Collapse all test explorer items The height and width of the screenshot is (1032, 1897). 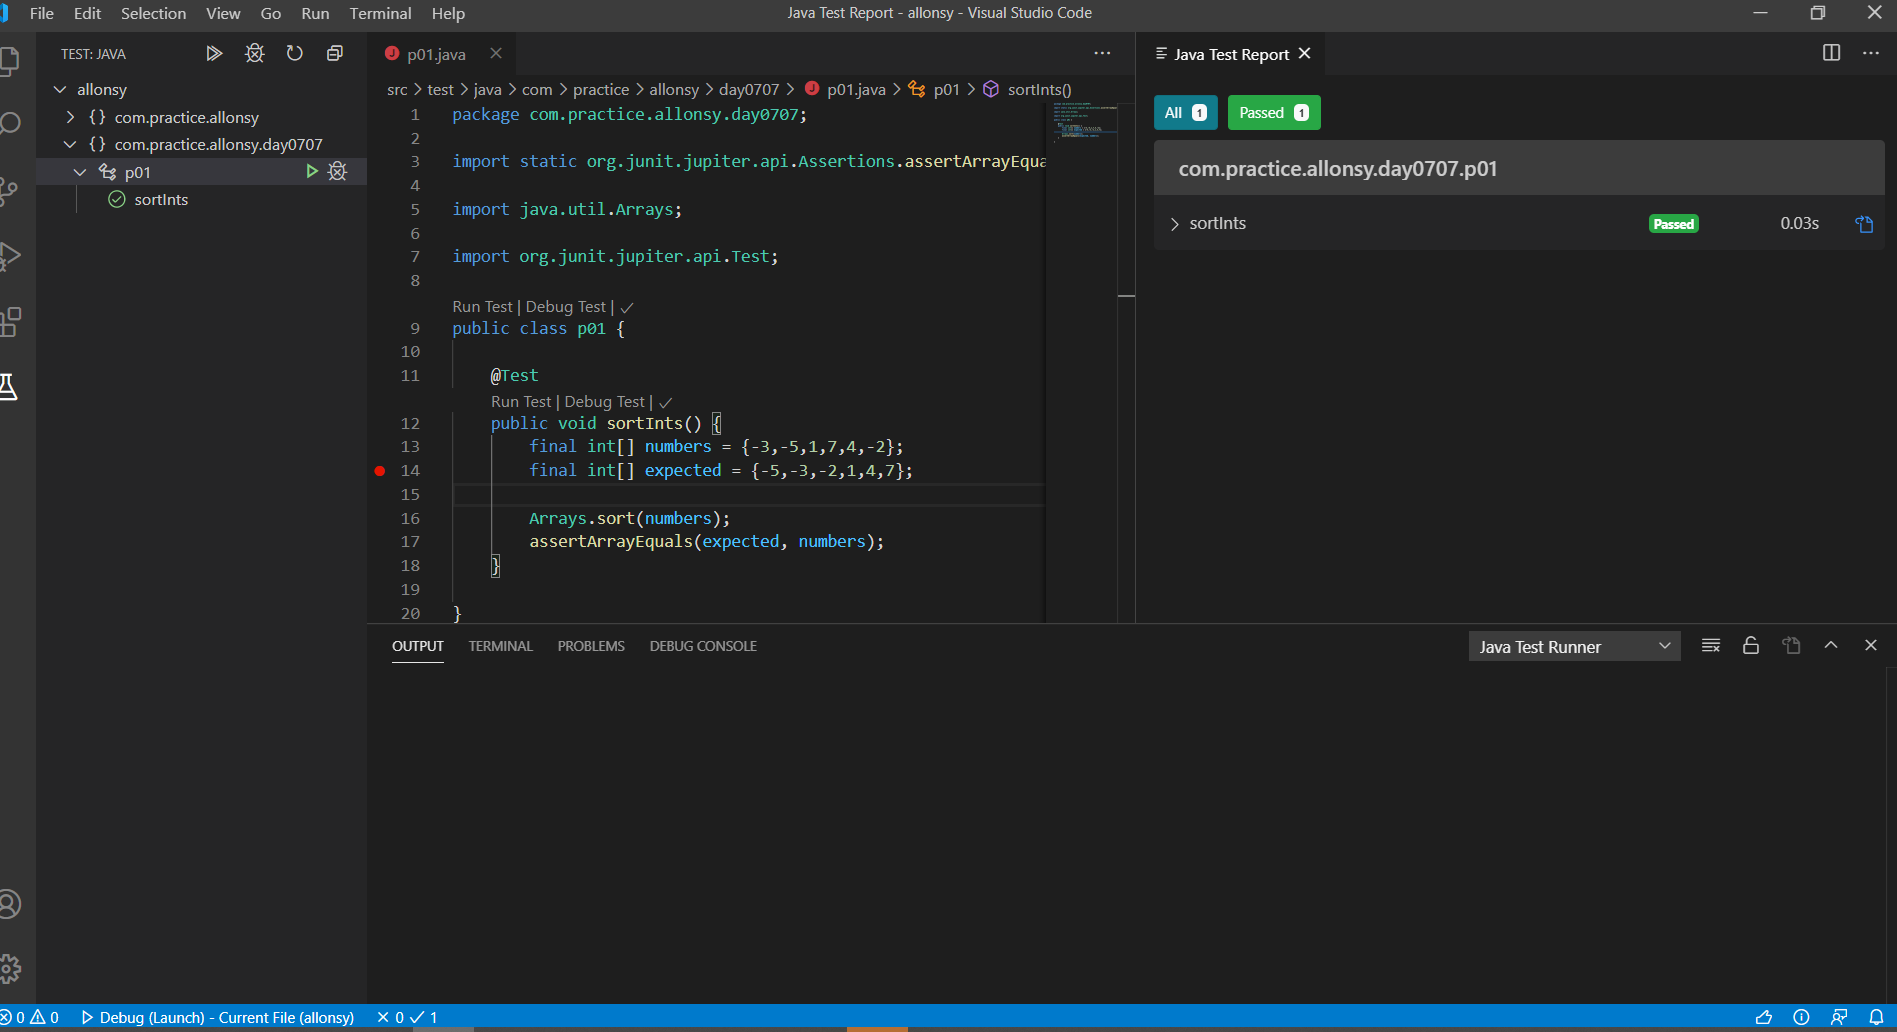(335, 54)
